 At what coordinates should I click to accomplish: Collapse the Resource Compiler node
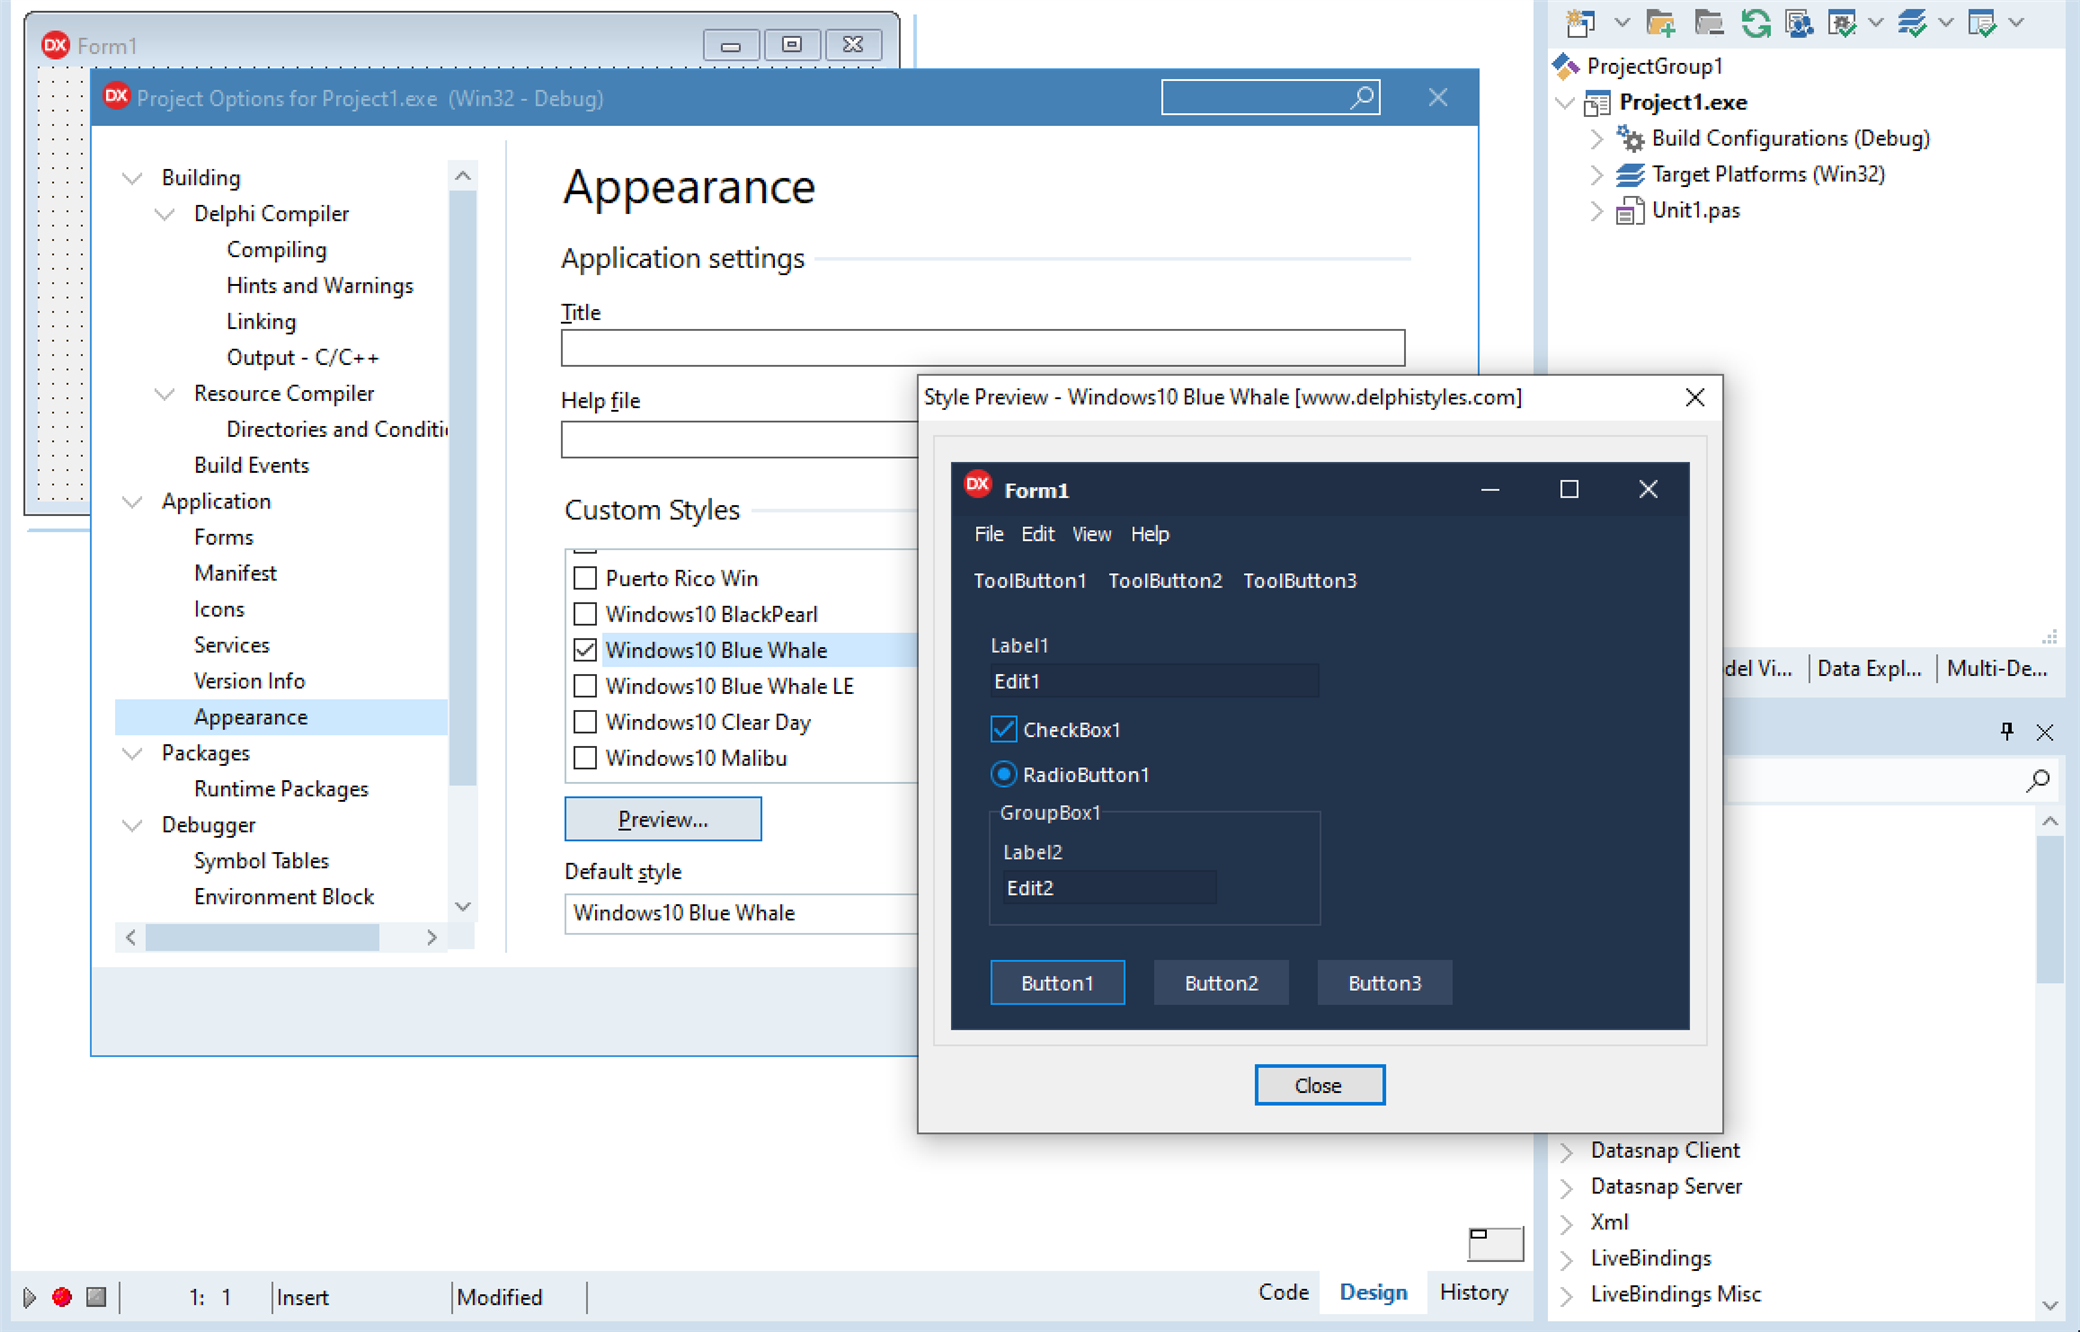(x=165, y=394)
